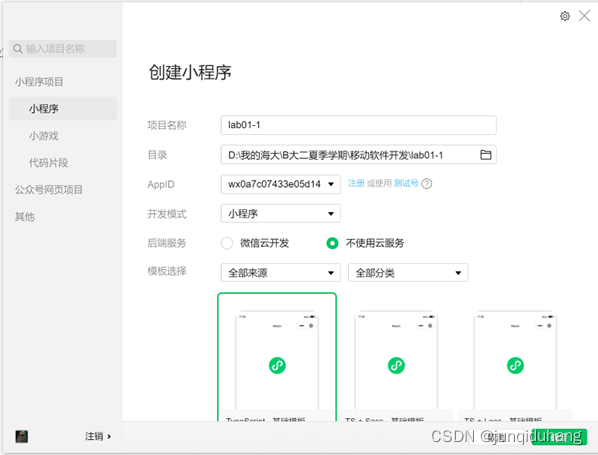This screenshot has width=598, height=455.
Task: Select 小游戏 in the sidebar
Action: [x=44, y=136]
